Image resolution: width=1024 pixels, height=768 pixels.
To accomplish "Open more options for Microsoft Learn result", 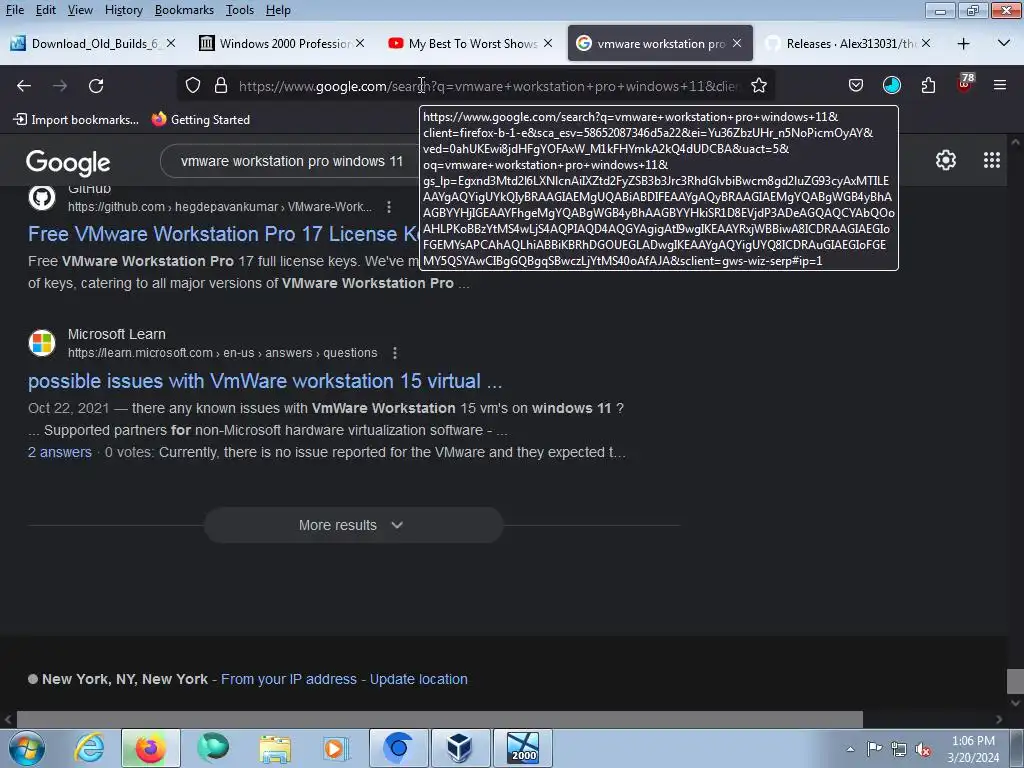I will (394, 353).
